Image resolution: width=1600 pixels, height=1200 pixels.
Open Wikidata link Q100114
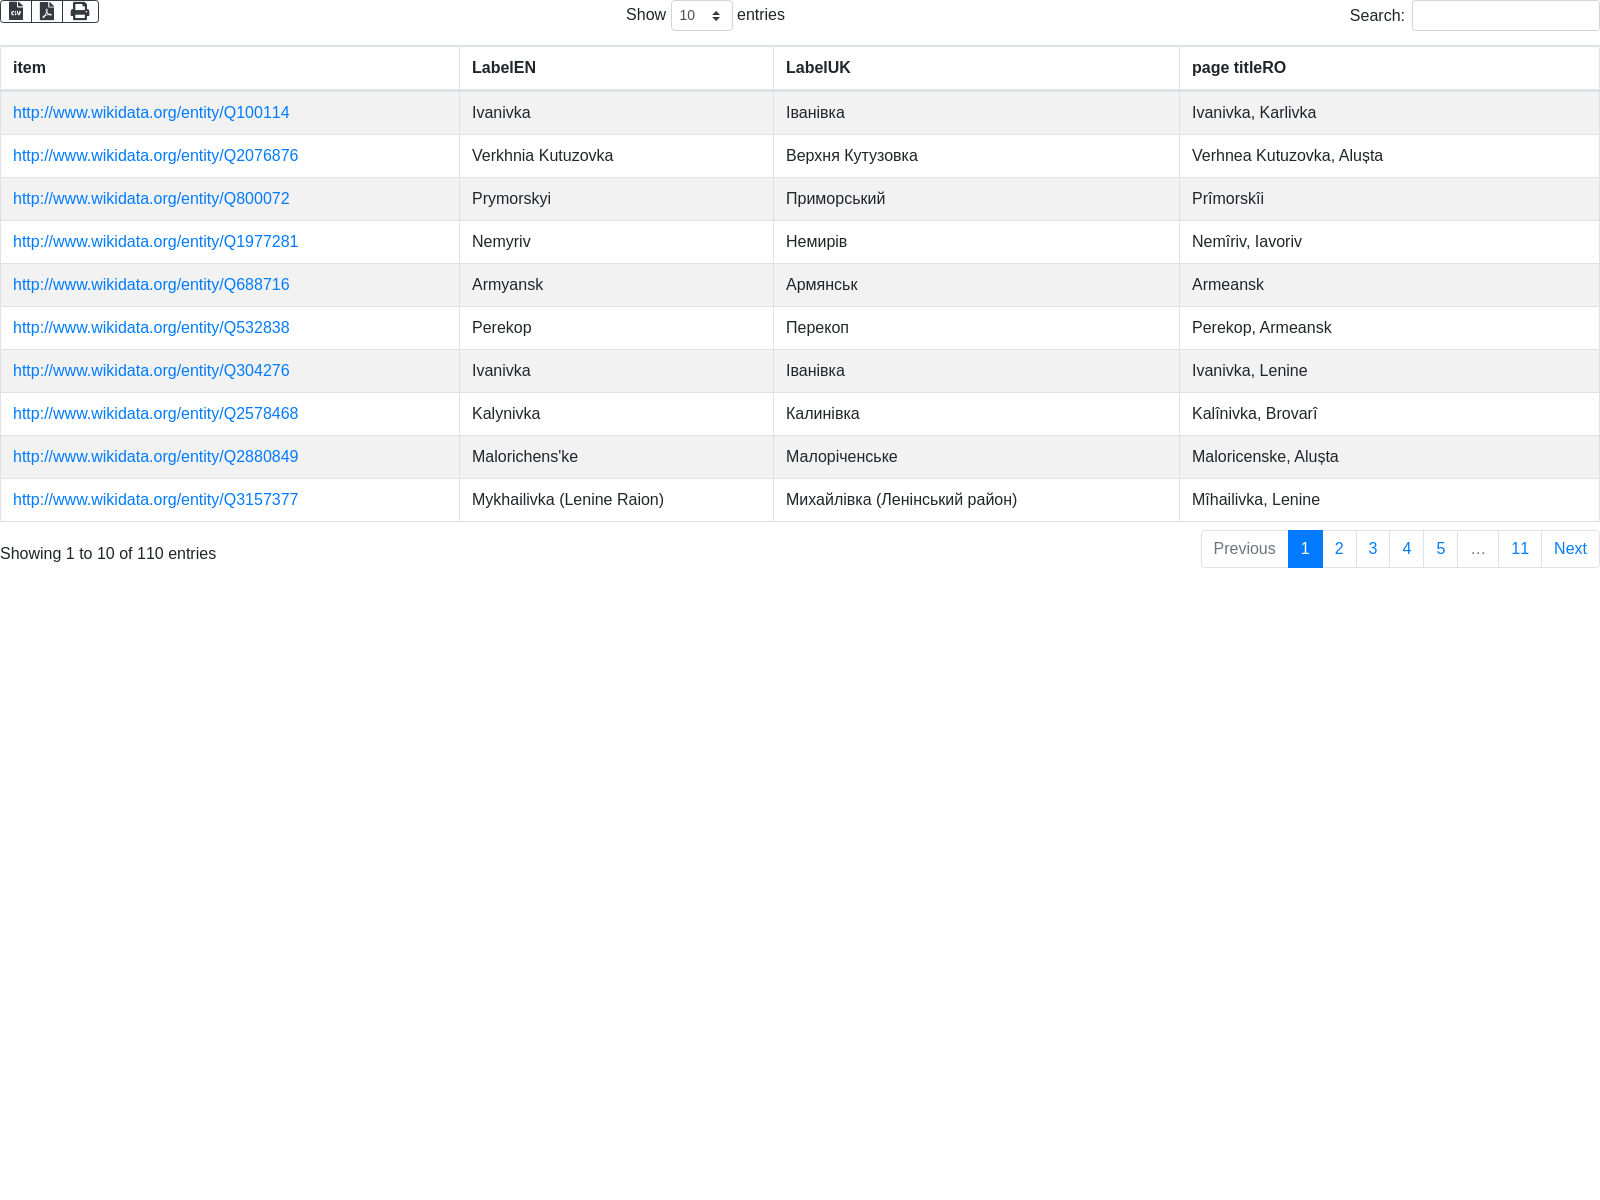pos(151,113)
